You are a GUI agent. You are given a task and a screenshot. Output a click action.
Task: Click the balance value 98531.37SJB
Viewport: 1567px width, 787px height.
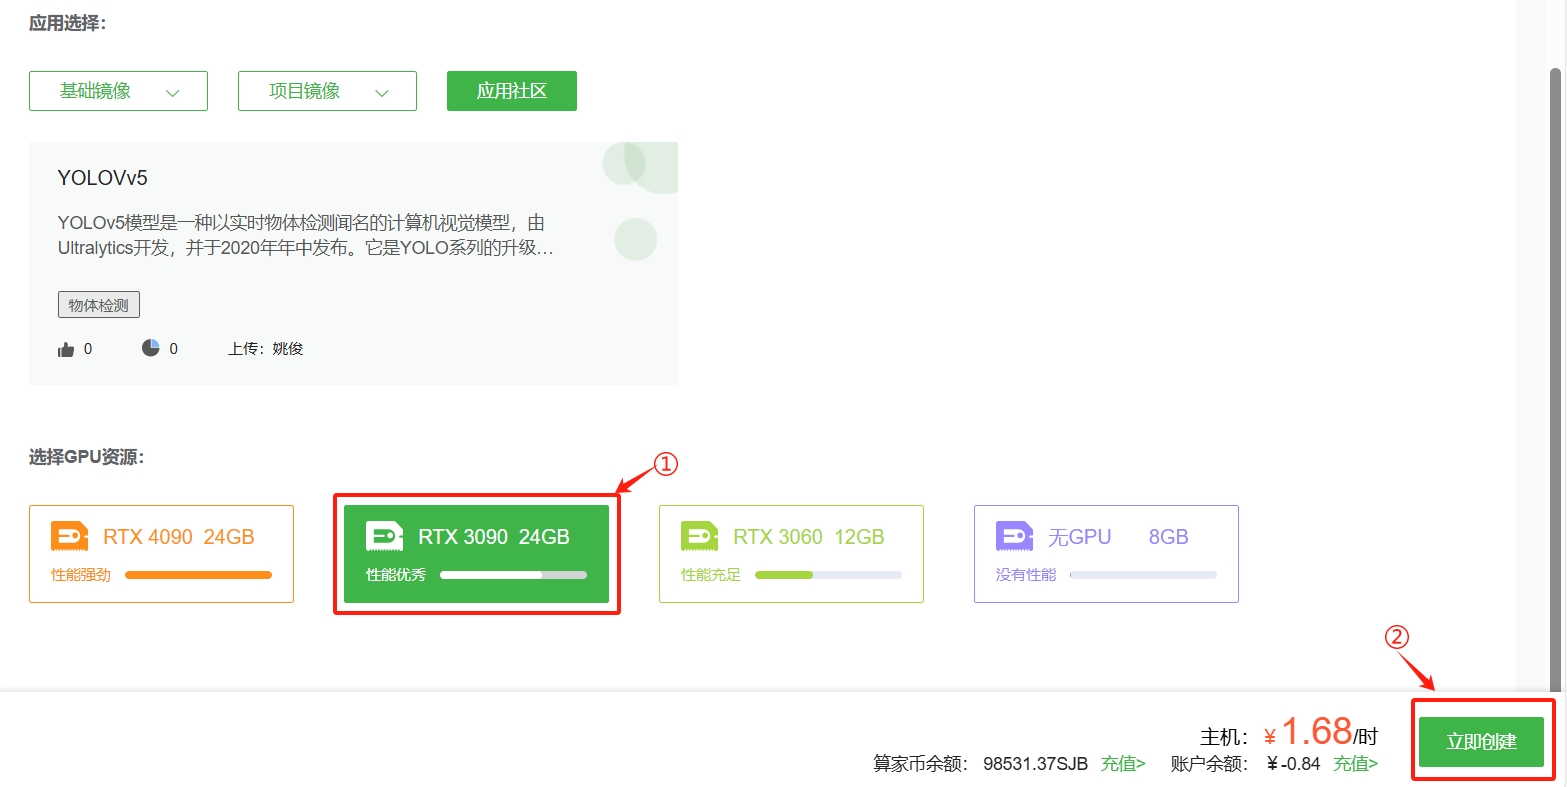(x=1035, y=764)
